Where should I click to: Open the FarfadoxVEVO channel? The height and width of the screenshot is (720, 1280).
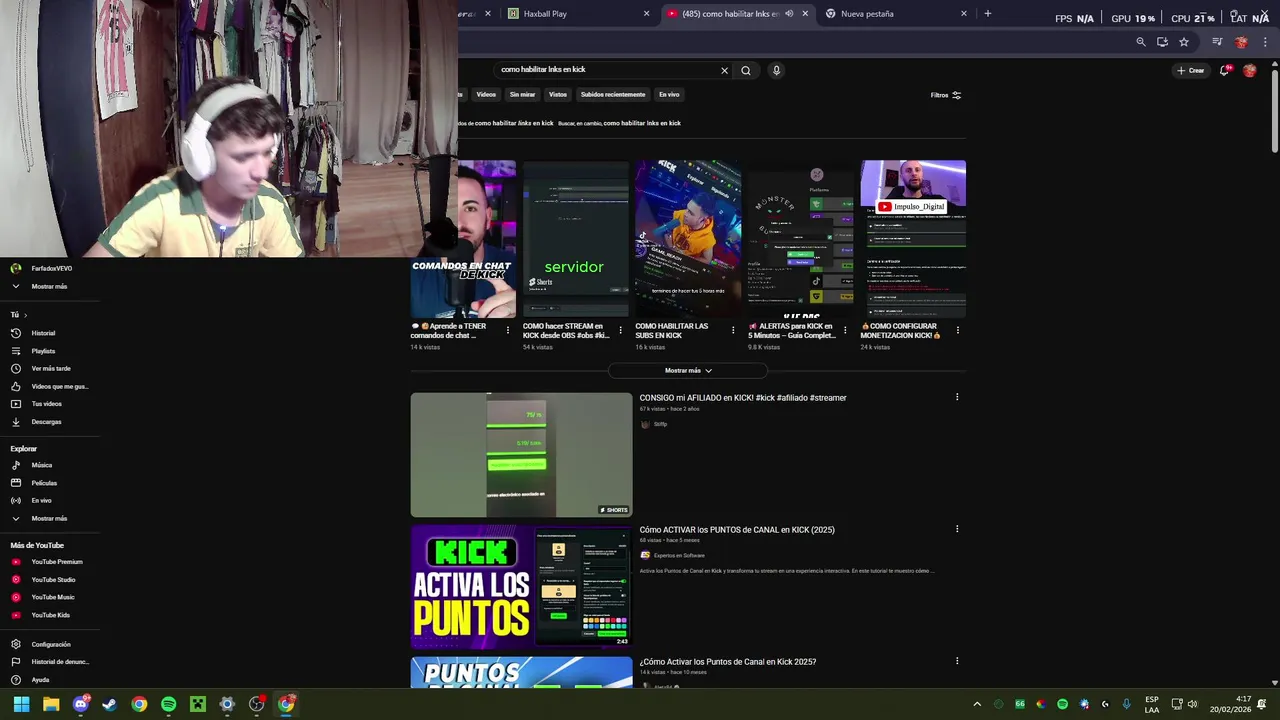51,268
